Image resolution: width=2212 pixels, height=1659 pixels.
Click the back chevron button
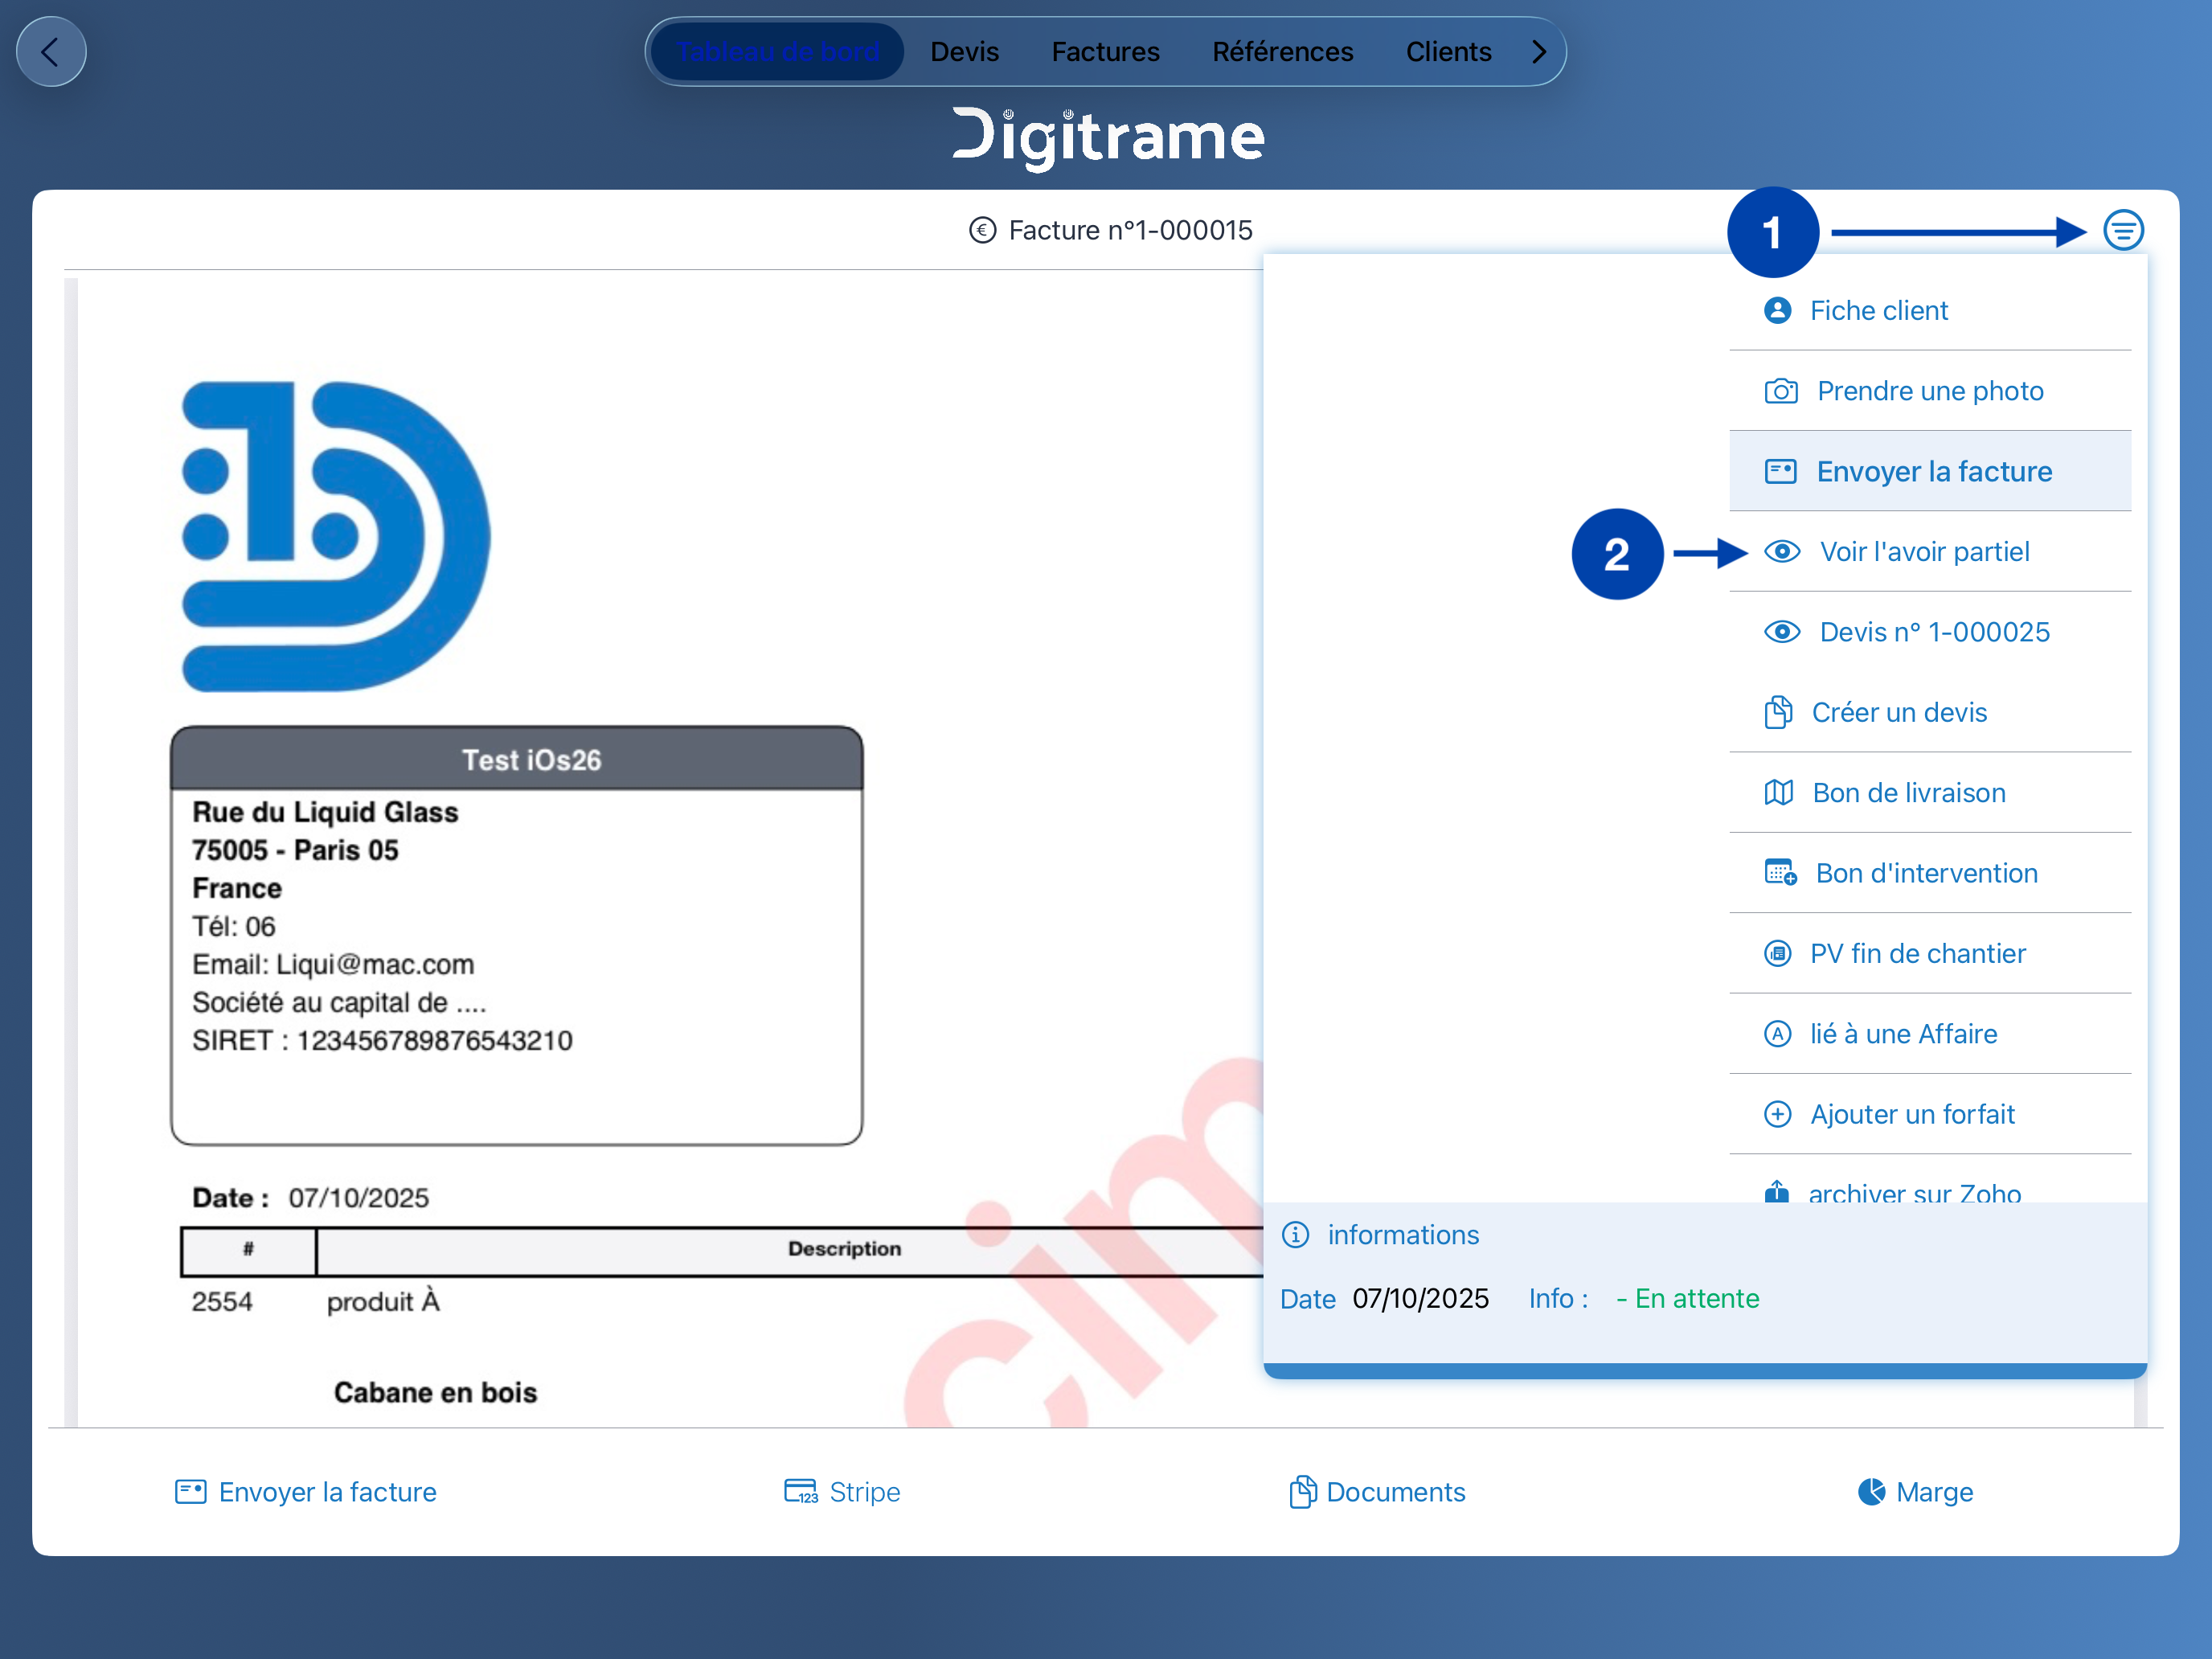51,52
